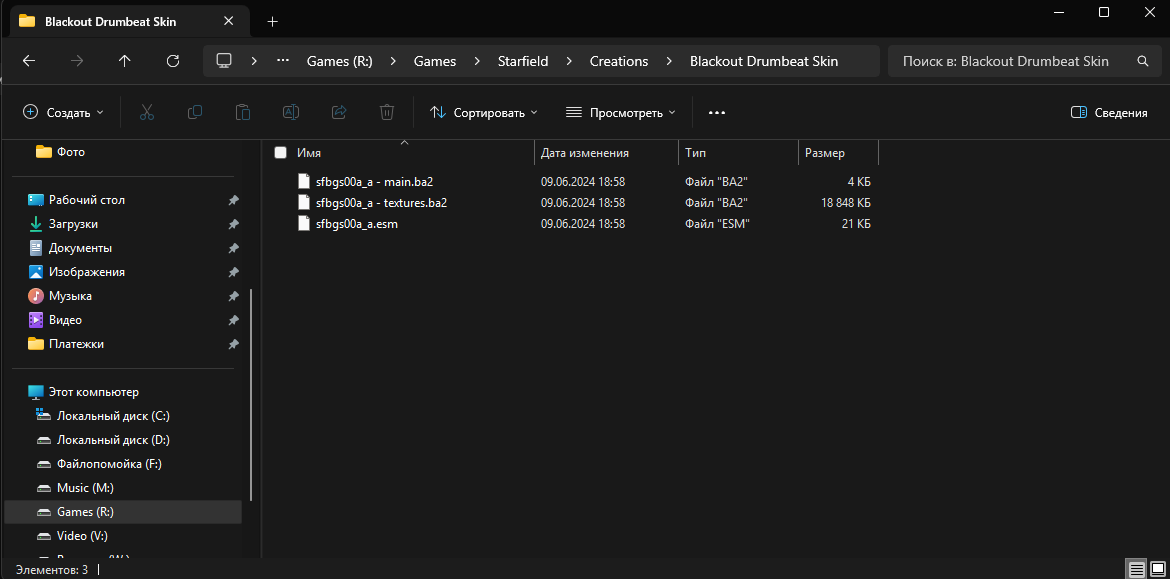Click the 18 848 КБ size value
This screenshot has height=579, width=1170.
845,202
